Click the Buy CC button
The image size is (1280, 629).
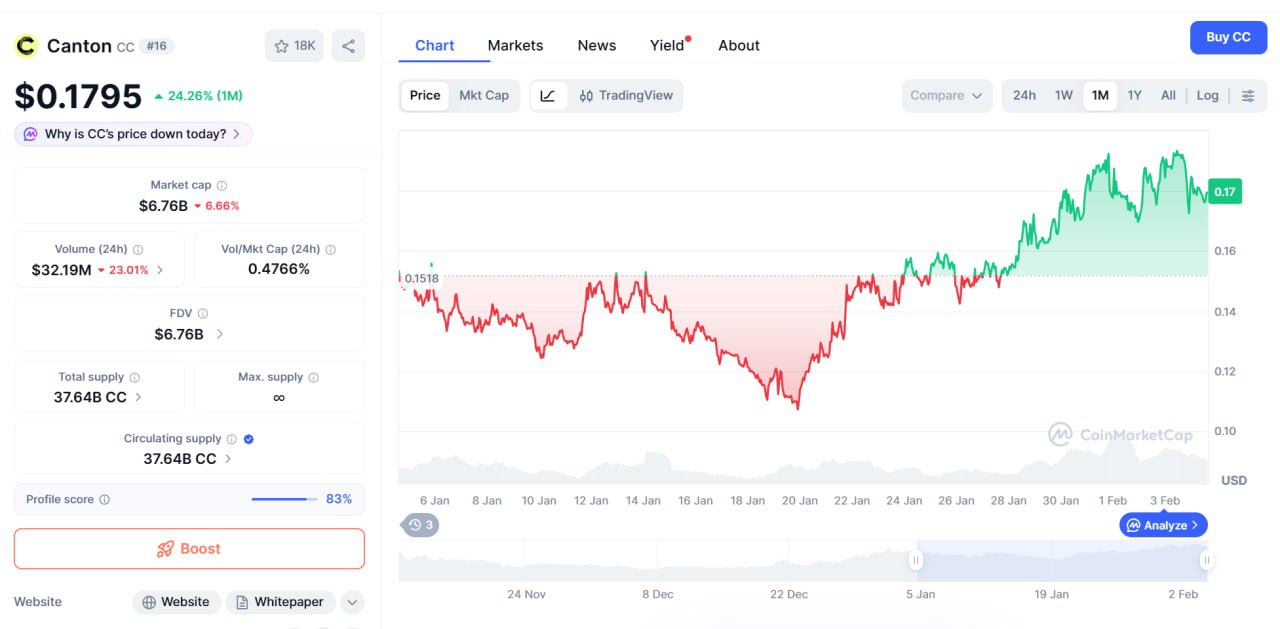[x=1228, y=37]
